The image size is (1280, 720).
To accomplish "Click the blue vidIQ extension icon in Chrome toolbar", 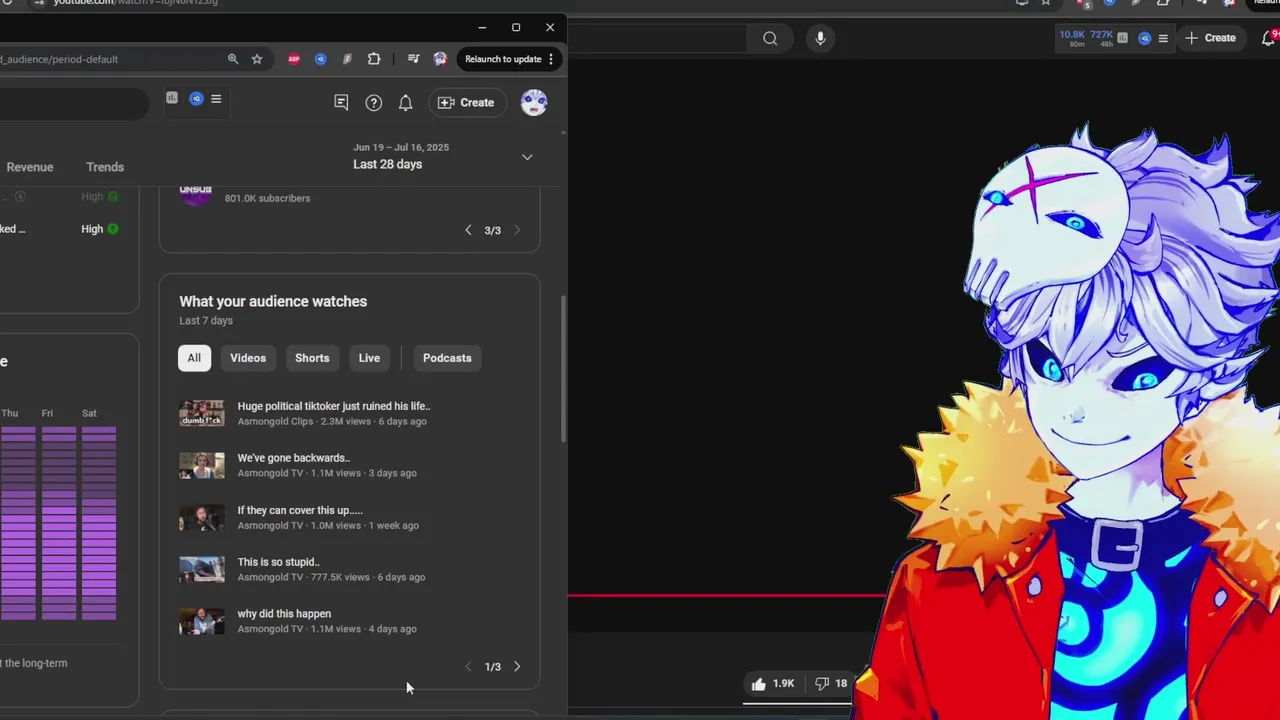I will pos(320,59).
